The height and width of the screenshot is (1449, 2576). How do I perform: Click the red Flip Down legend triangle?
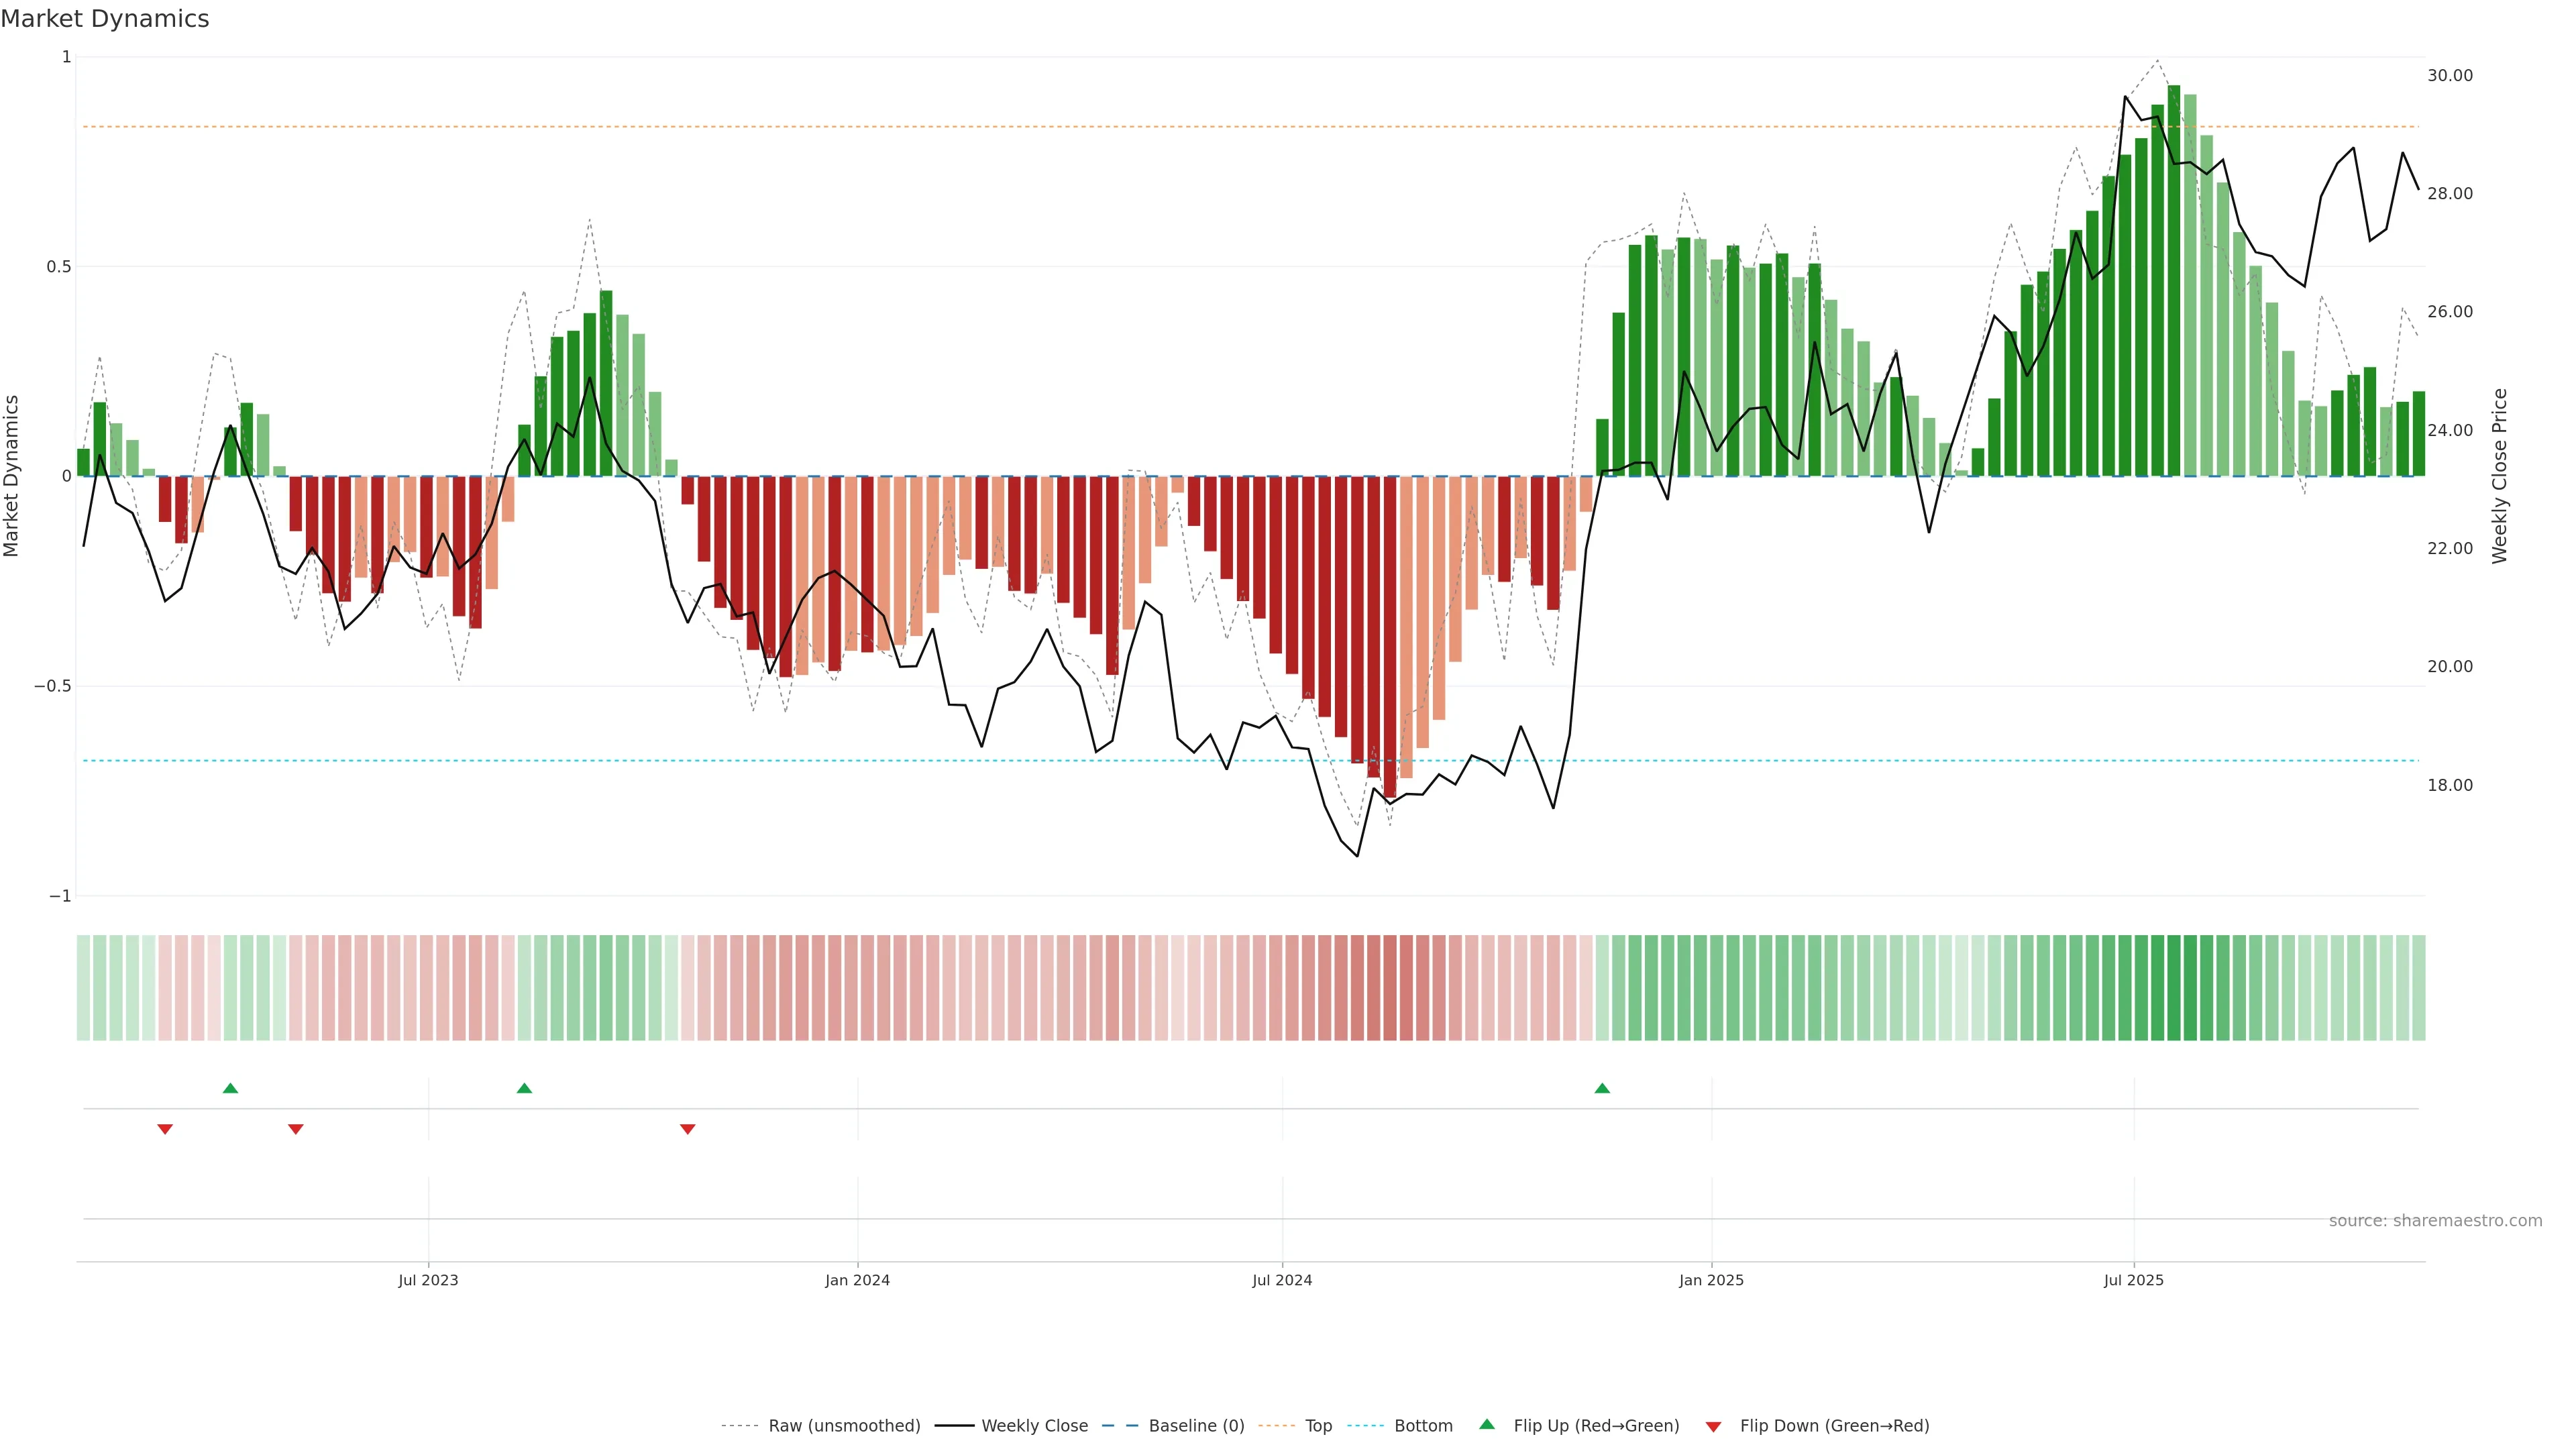click(1713, 1426)
